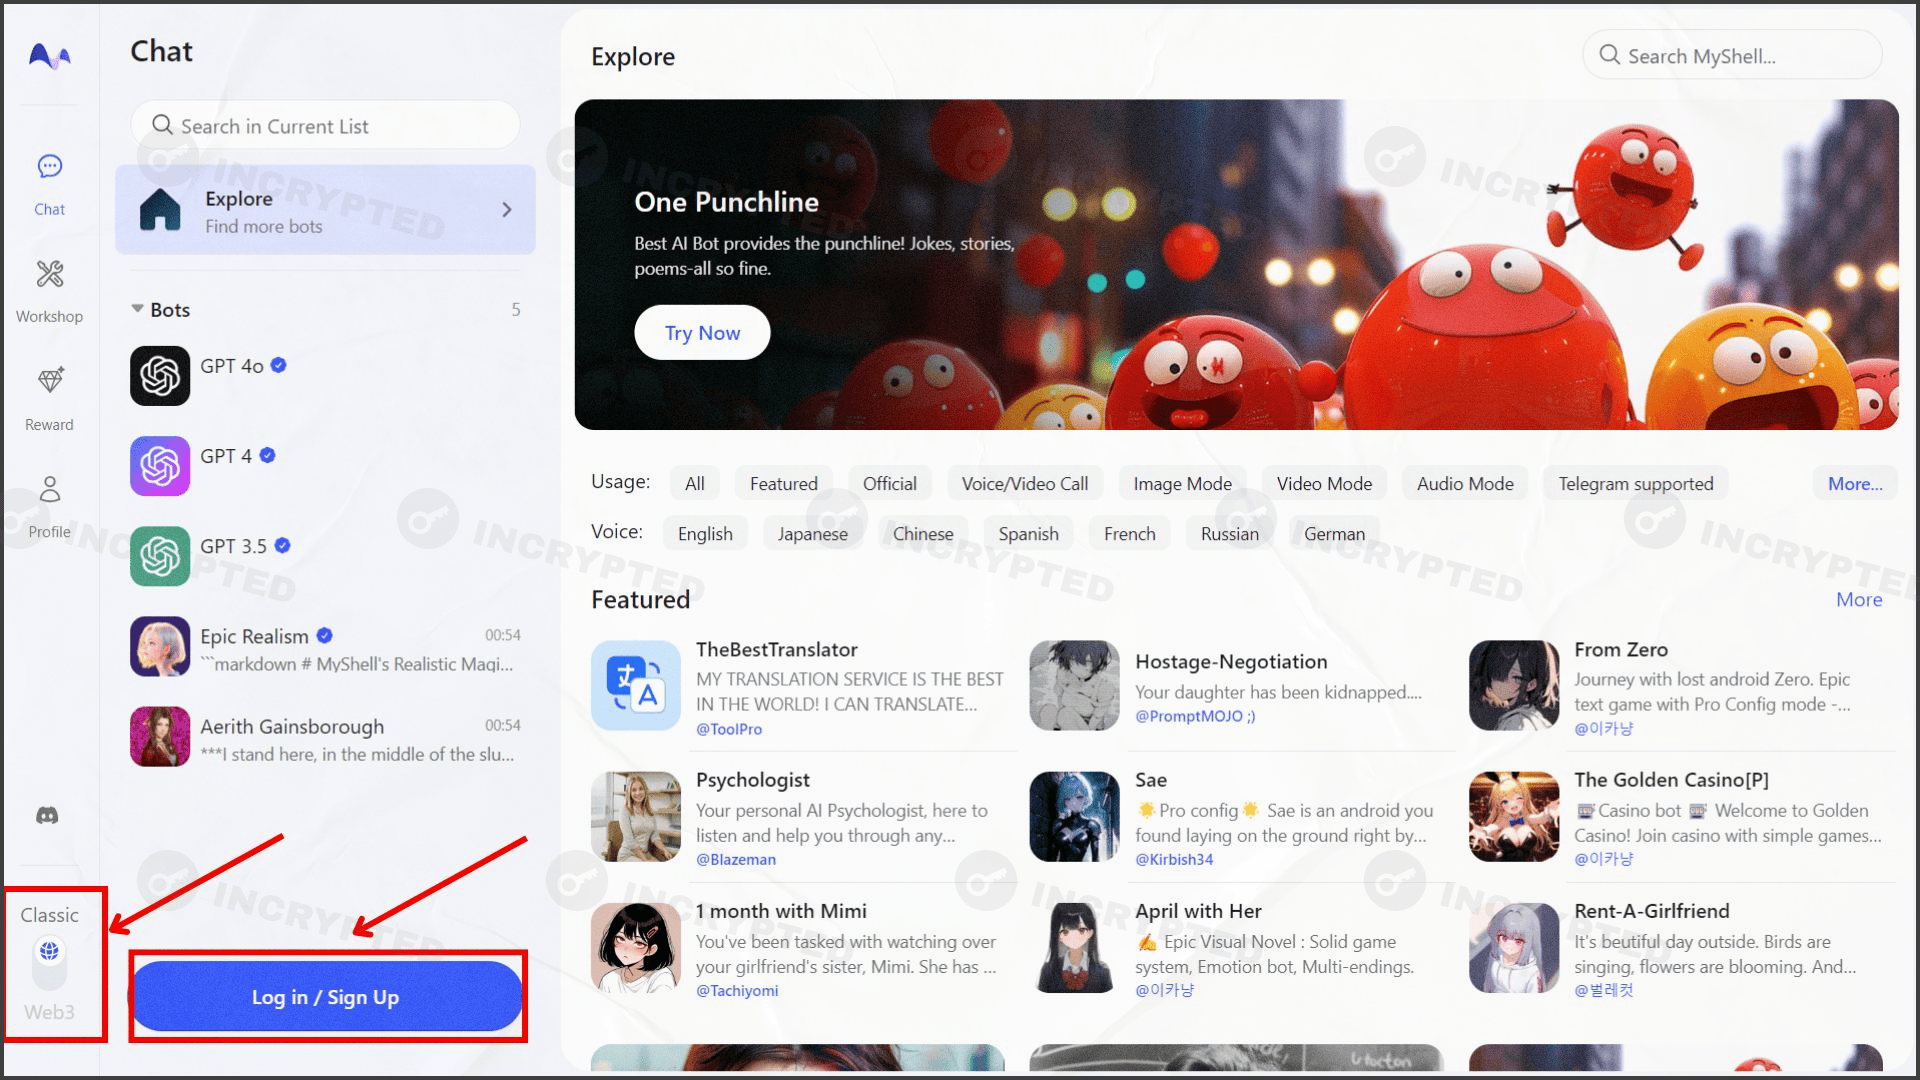Click the Discord icon in sidebar
This screenshot has height=1080, width=1920.
coord(49,815)
